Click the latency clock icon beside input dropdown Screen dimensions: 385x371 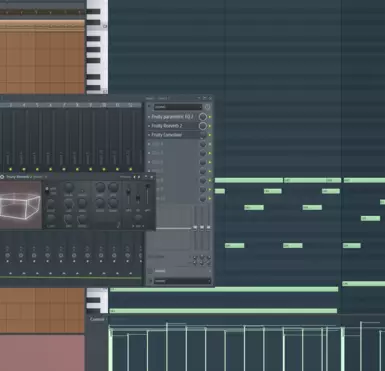point(207,107)
